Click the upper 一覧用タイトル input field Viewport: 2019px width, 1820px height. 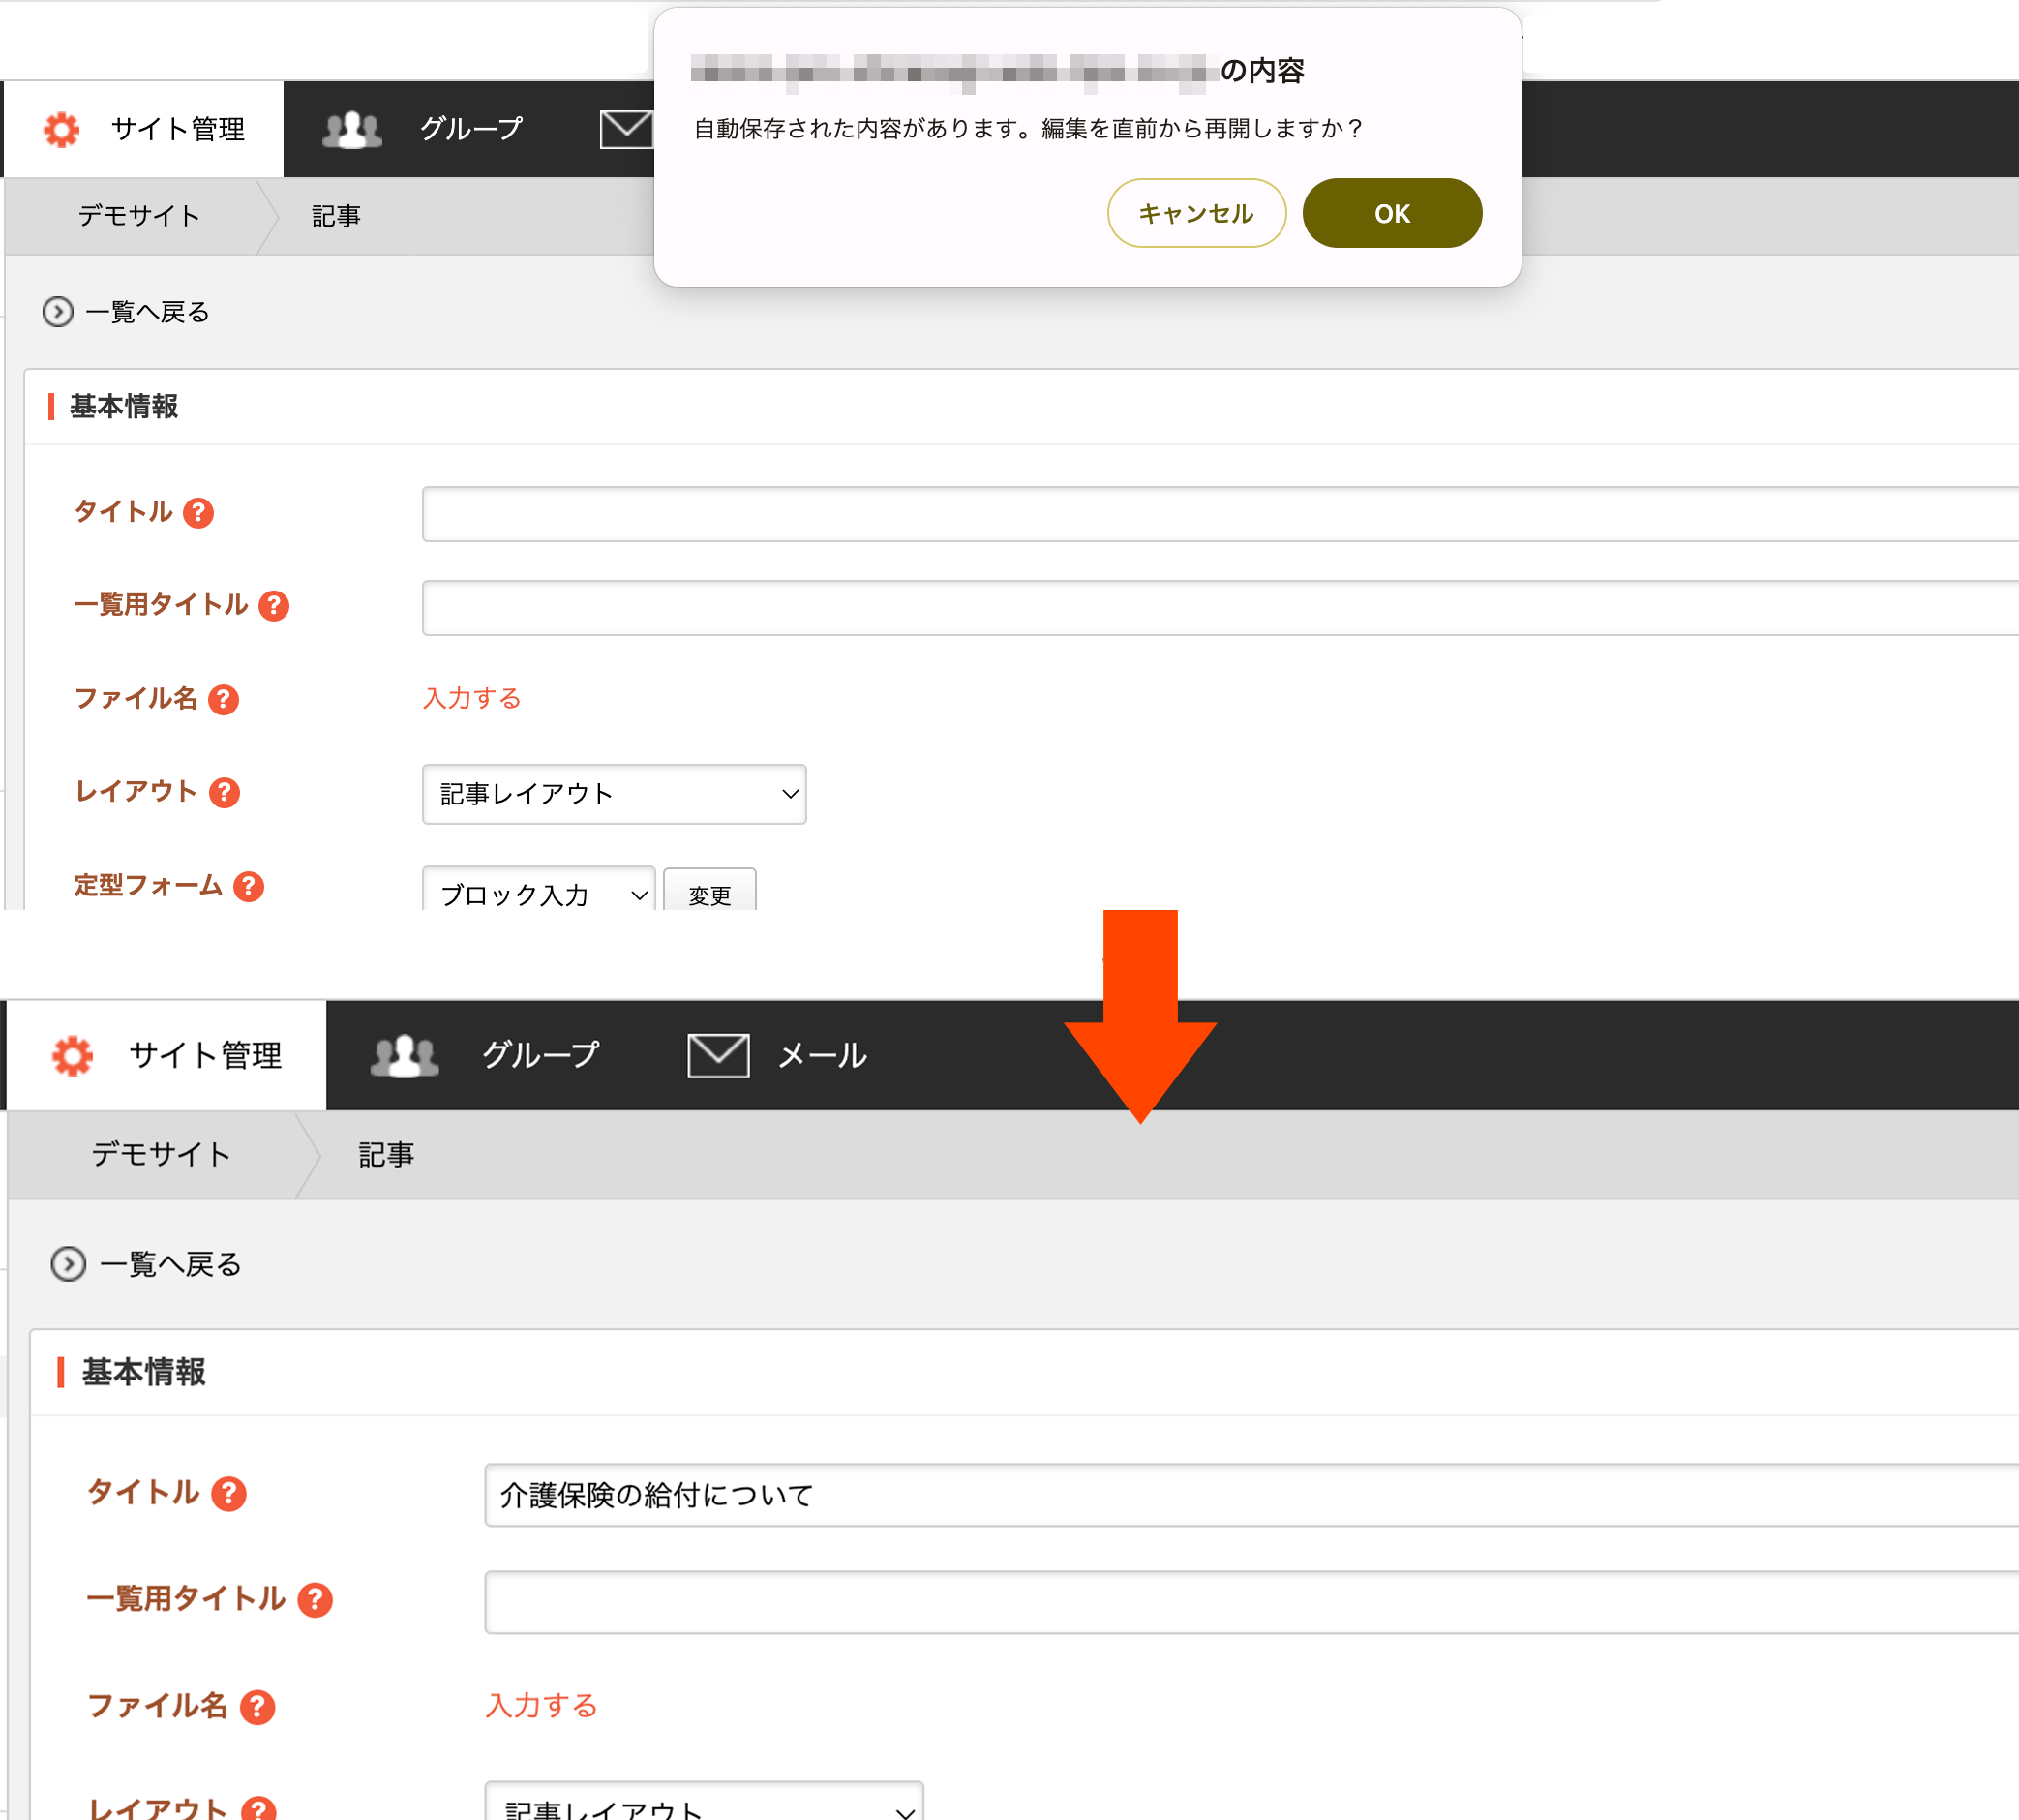1220,608
